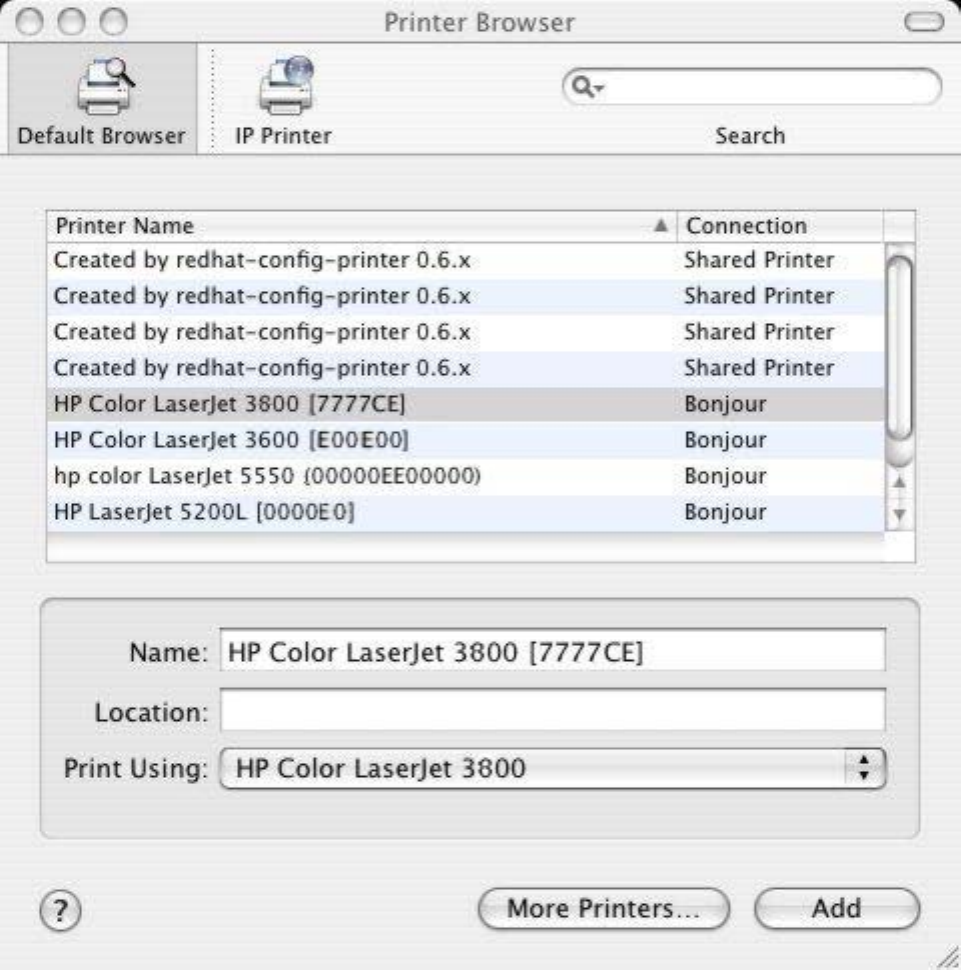Screen dimensions: 961x970
Task: Click inside the Search field
Action: (x=752, y=87)
